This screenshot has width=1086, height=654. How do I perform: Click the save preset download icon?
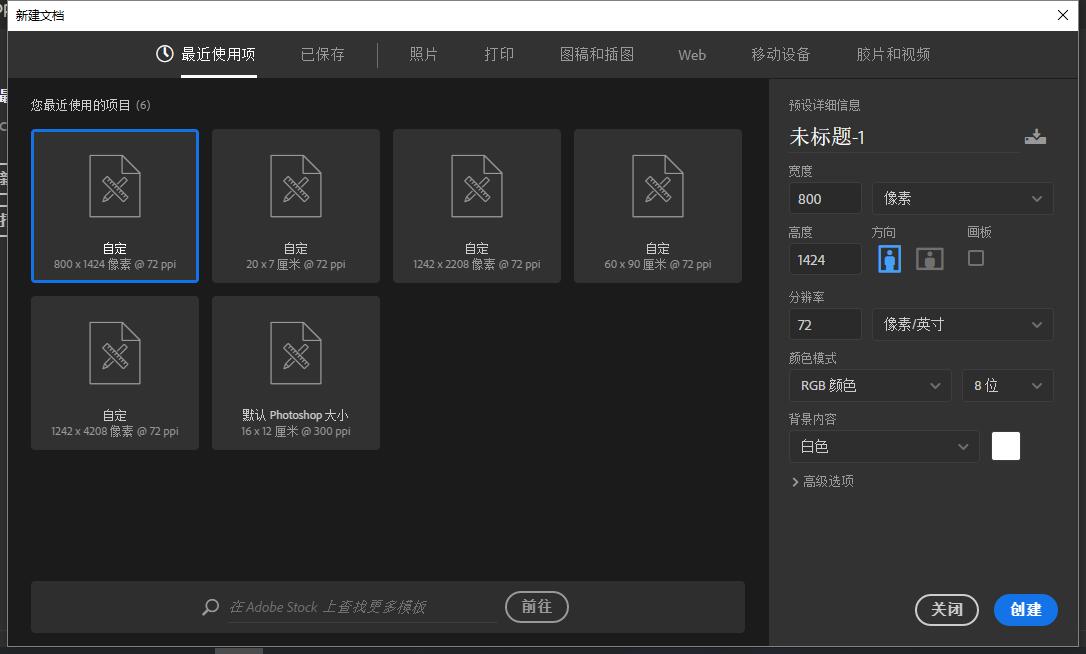point(1036,136)
